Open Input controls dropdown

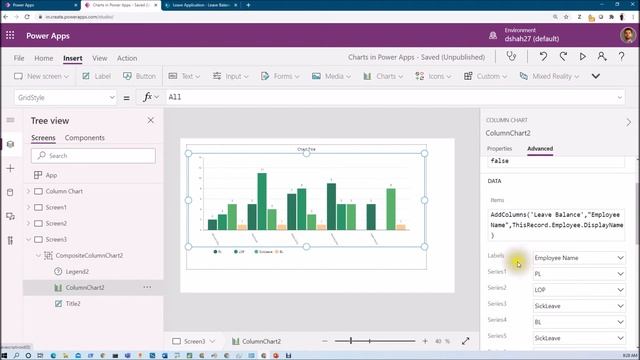(231, 76)
